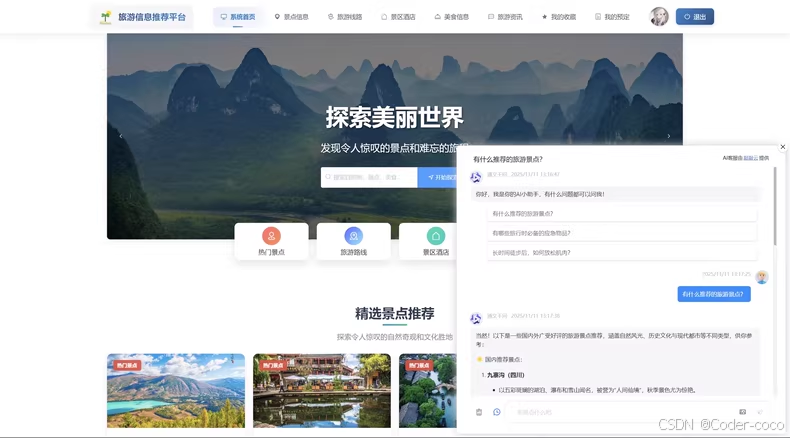Open the old town canal attraction thumbnail

coord(322,391)
